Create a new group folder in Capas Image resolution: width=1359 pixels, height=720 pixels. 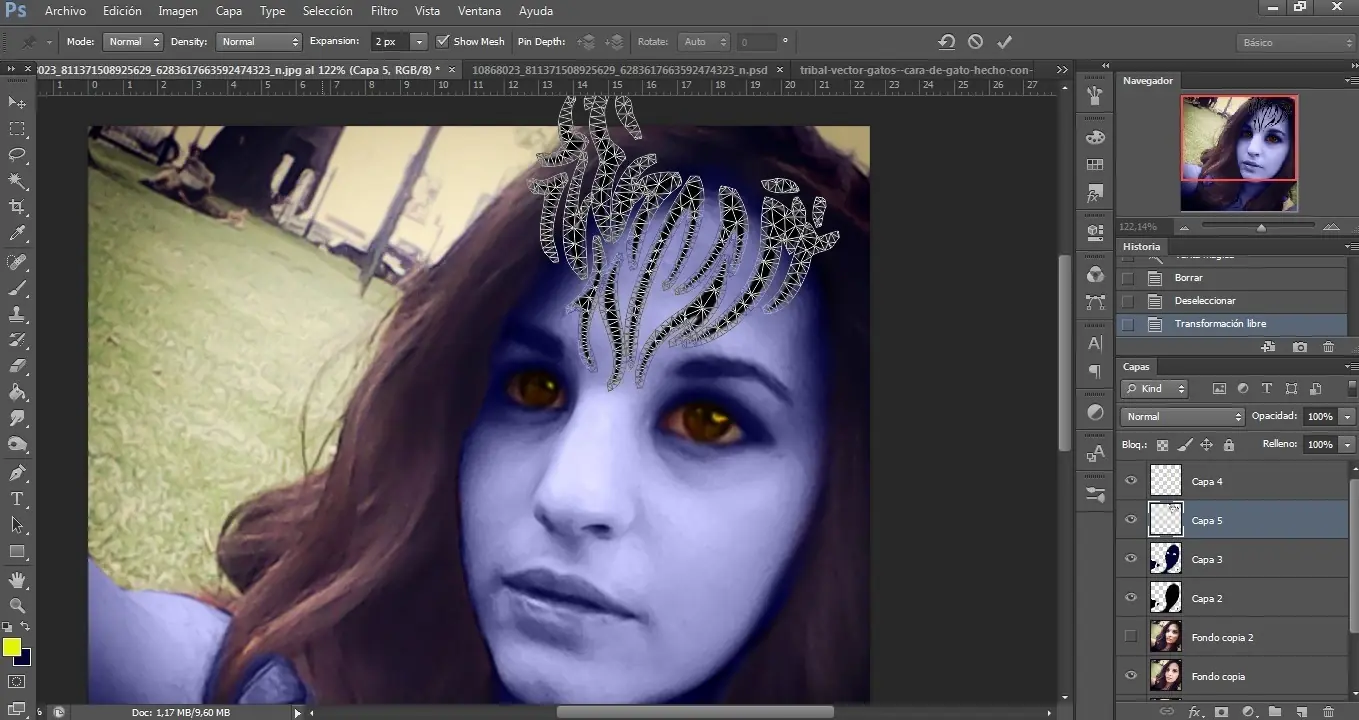1274,712
